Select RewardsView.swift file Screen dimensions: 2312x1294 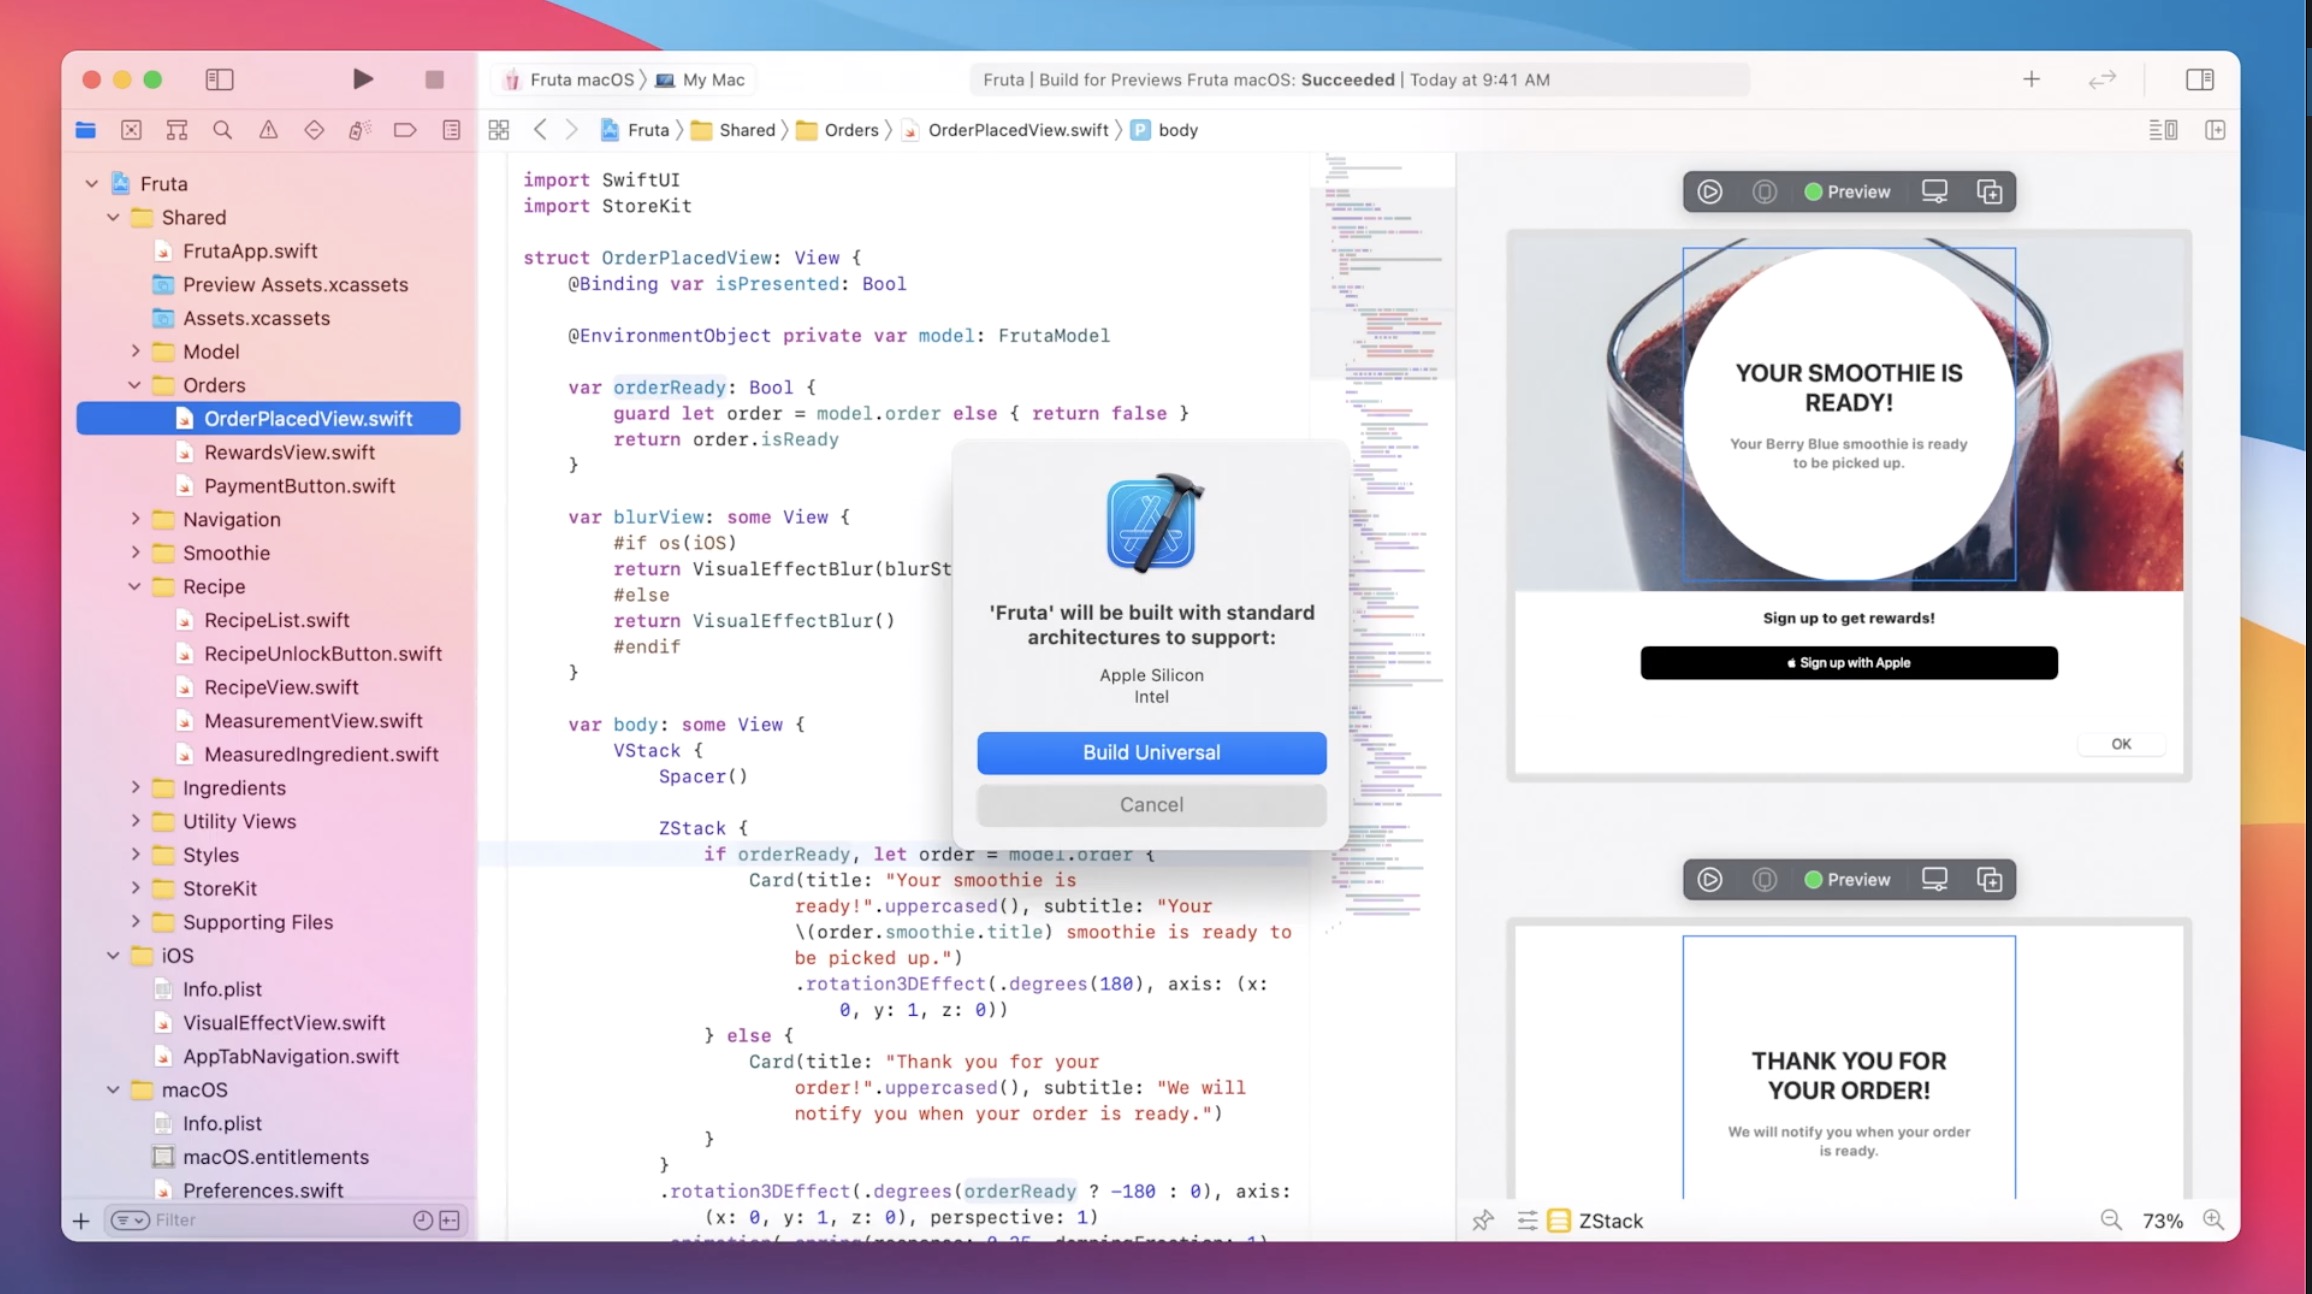(268, 452)
